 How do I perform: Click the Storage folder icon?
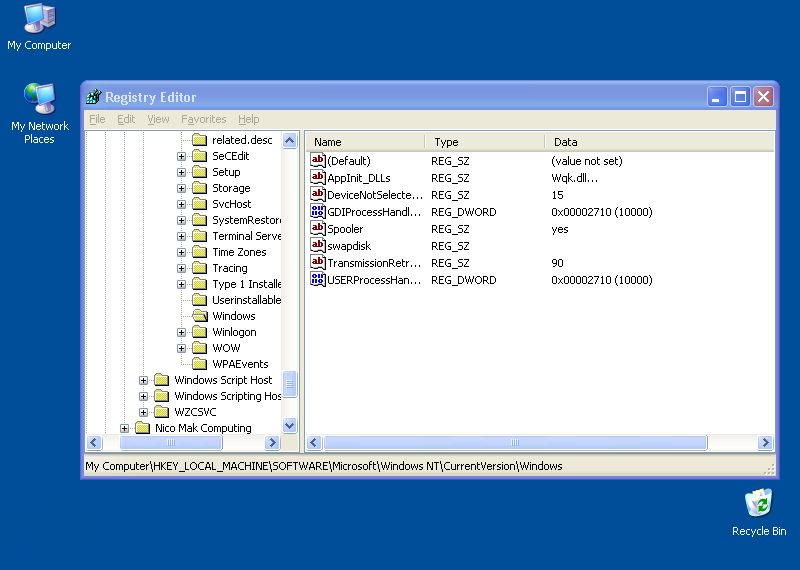tap(199, 188)
